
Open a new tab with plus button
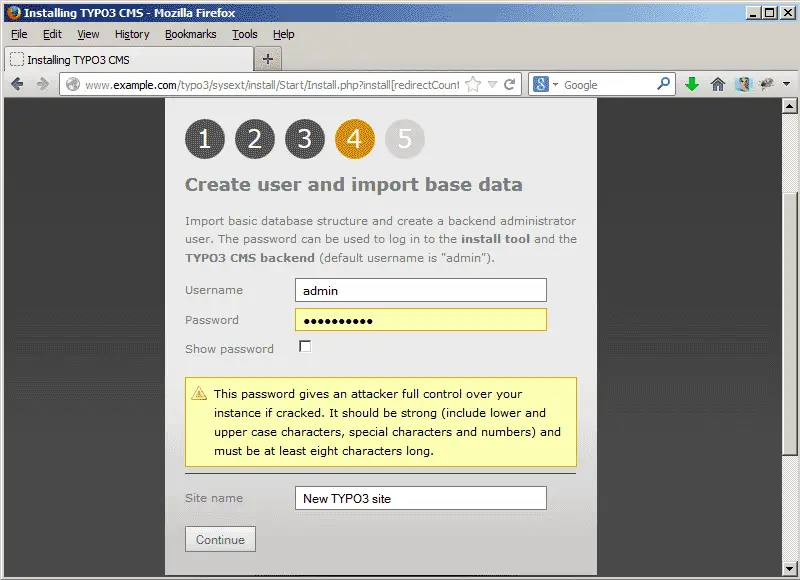(267, 59)
